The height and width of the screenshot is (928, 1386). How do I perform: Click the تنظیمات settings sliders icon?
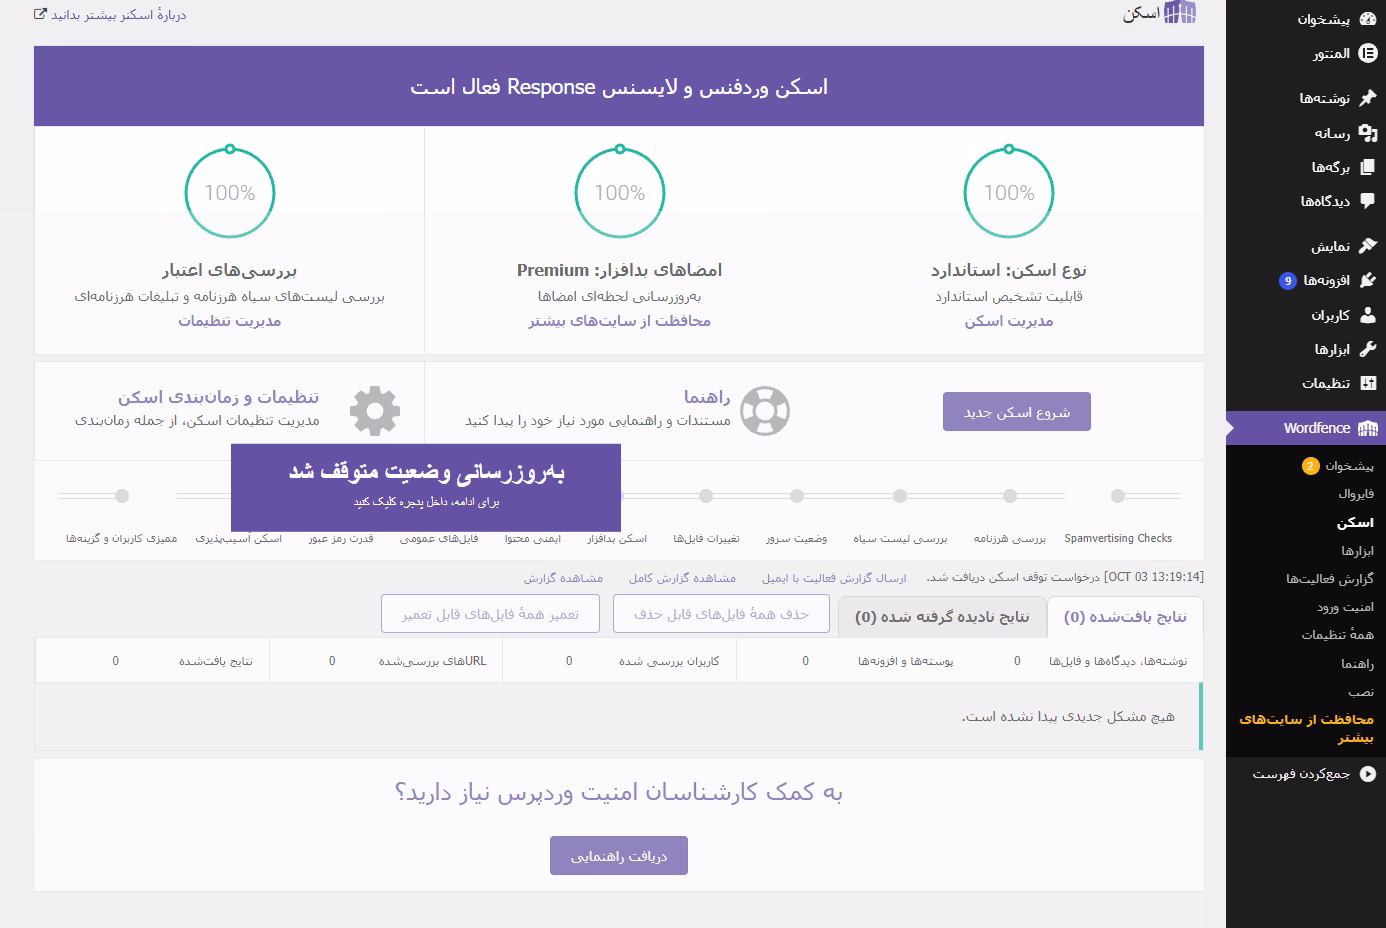(1368, 383)
